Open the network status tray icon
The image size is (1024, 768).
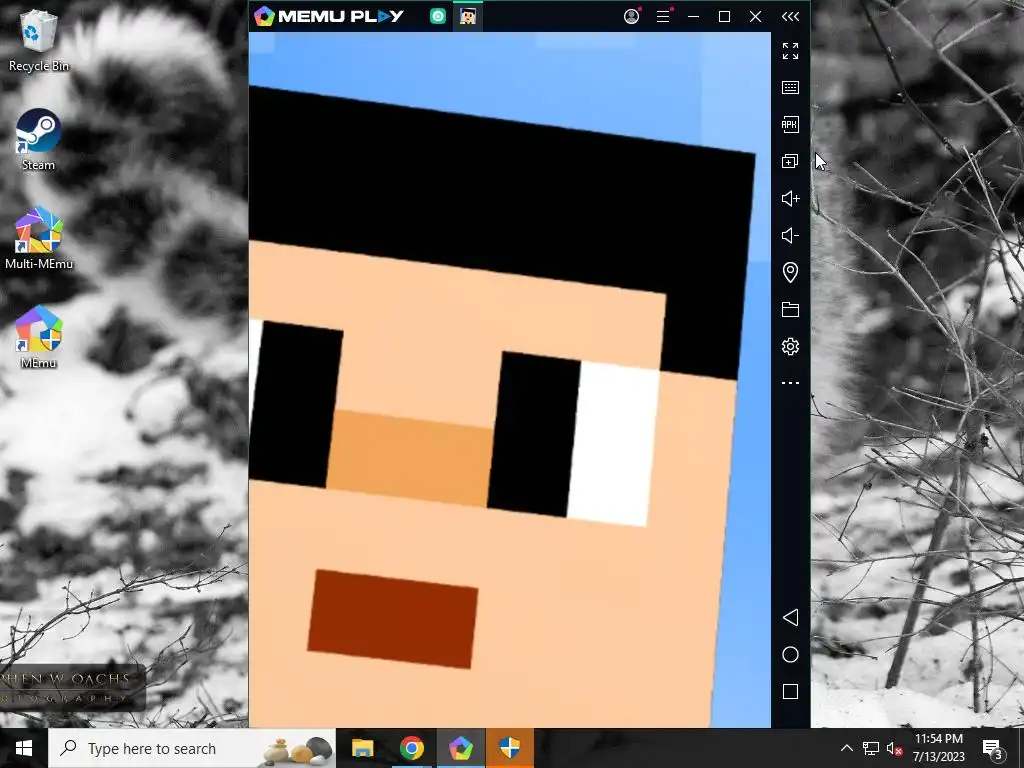(x=871, y=748)
